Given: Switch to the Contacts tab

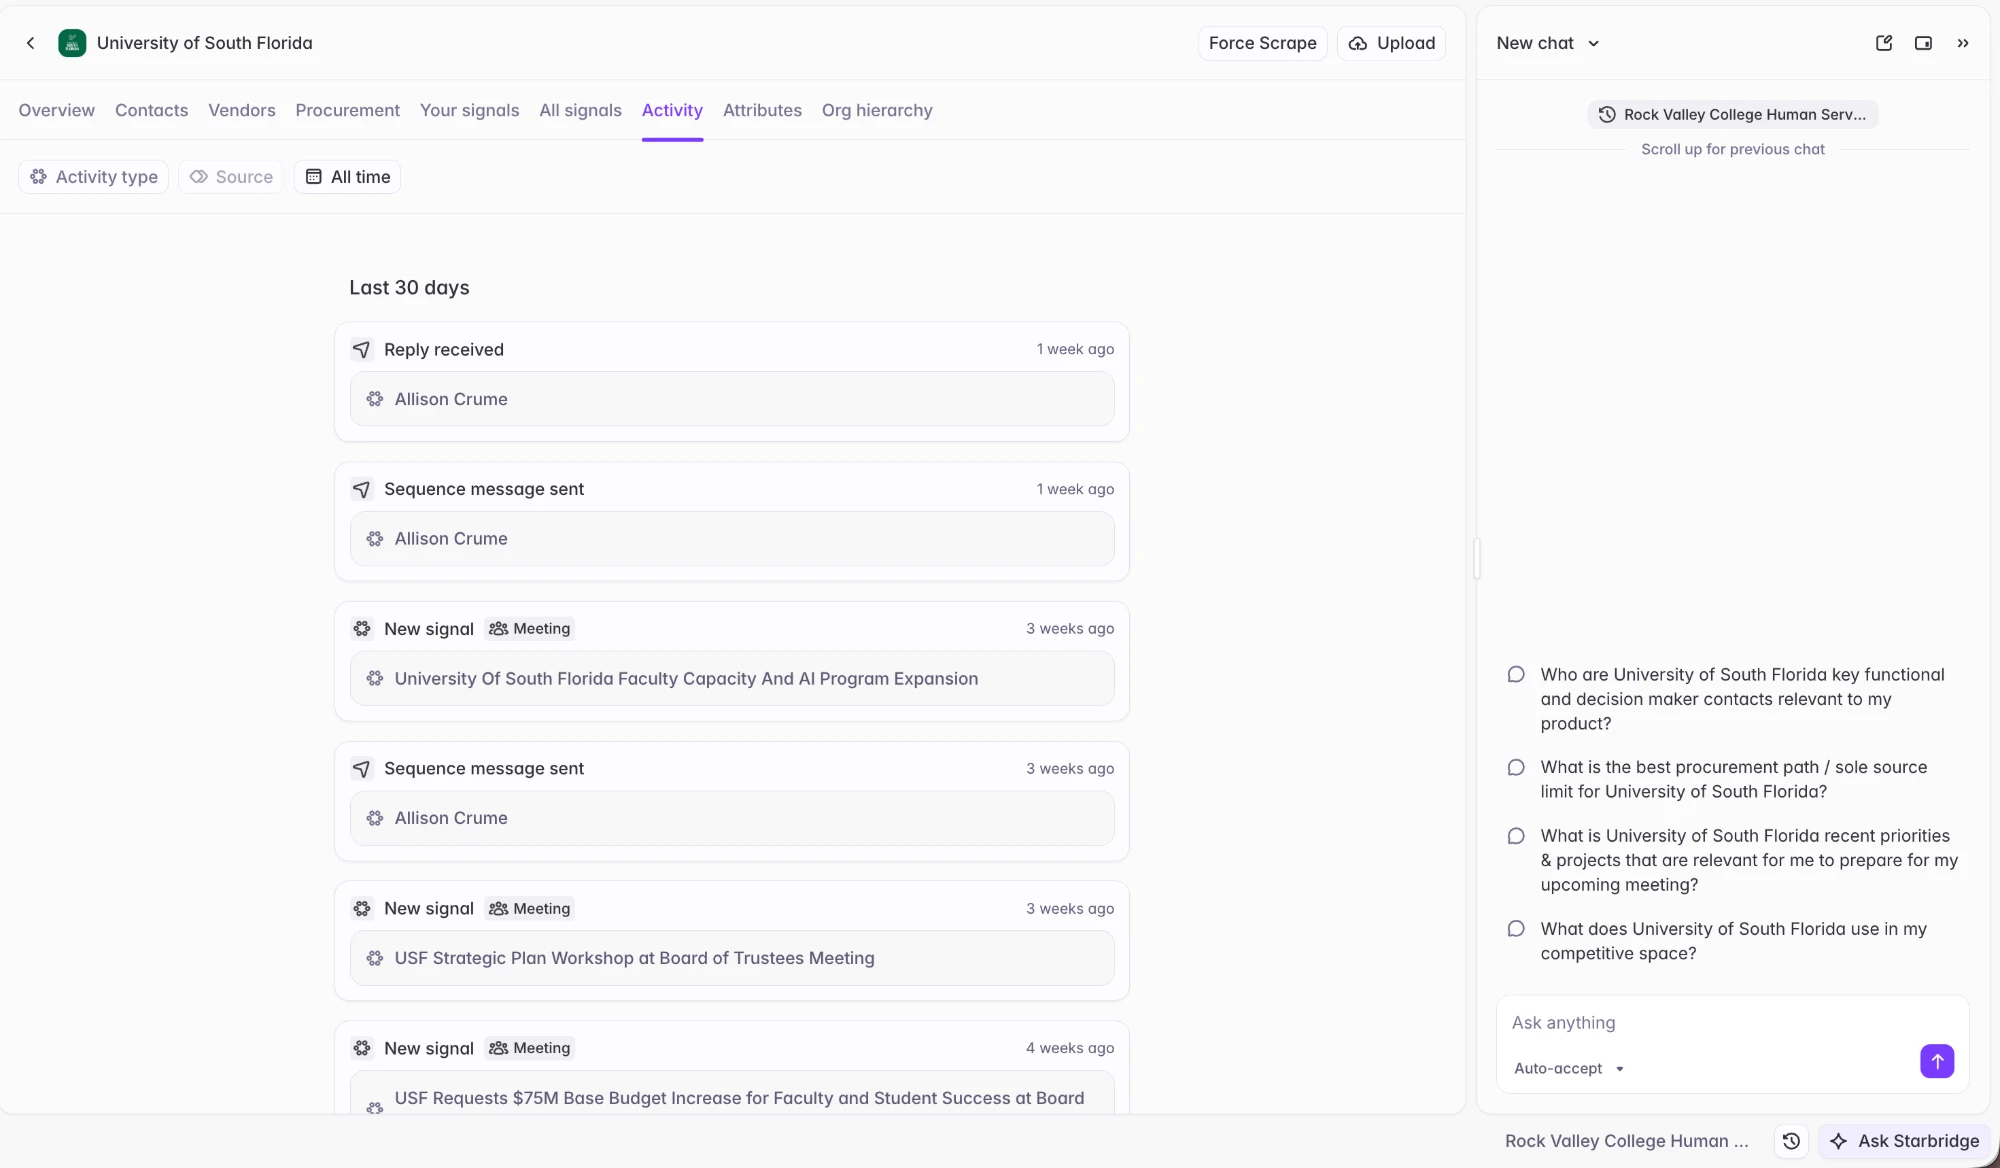Looking at the screenshot, I should point(151,110).
